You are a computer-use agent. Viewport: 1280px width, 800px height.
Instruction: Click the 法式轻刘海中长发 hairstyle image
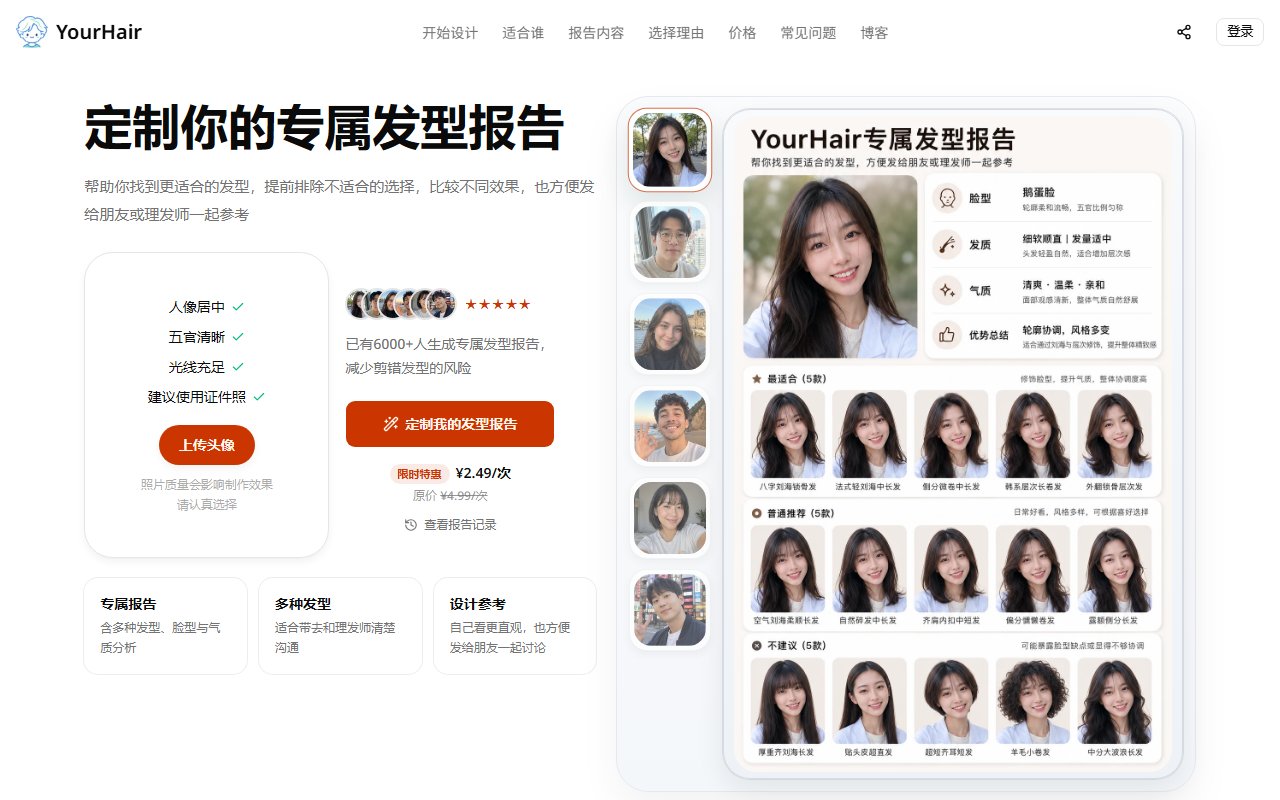[870, 434]
